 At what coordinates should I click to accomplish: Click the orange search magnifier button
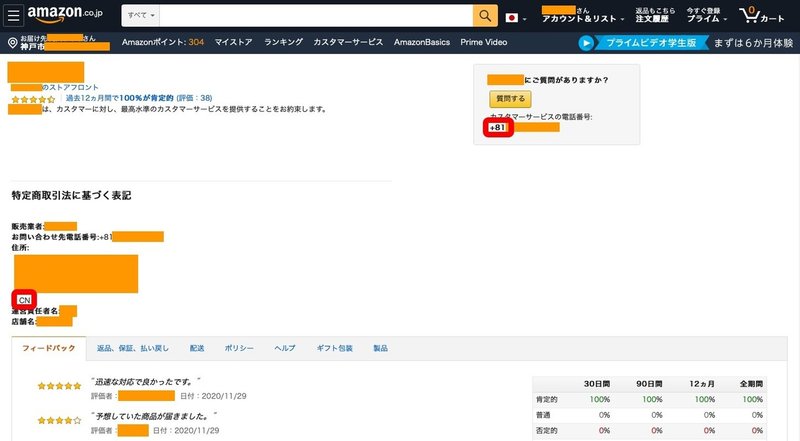(485, 16)
